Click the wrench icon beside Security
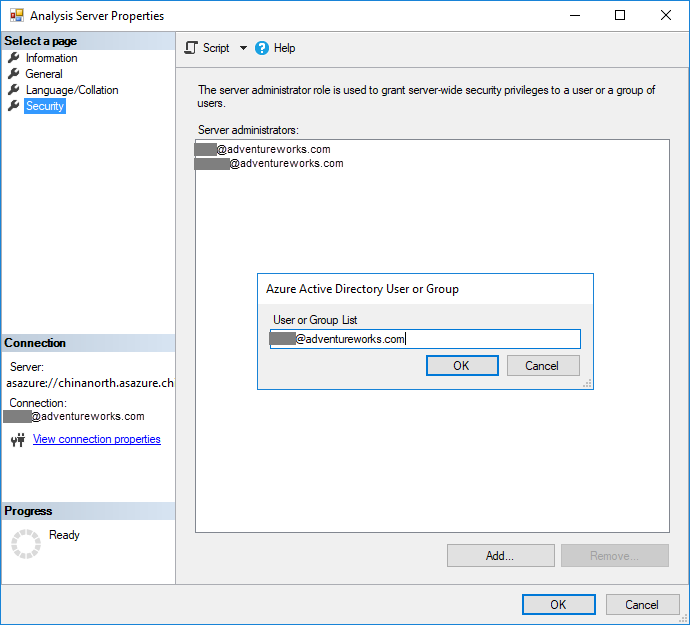 click(14, 105)
